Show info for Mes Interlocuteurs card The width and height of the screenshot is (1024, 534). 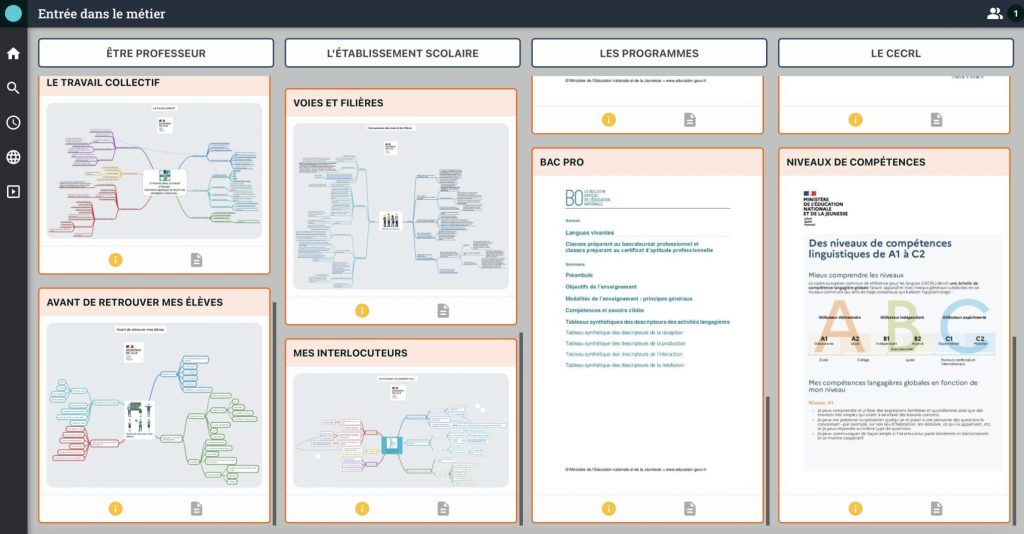[362, 509]
